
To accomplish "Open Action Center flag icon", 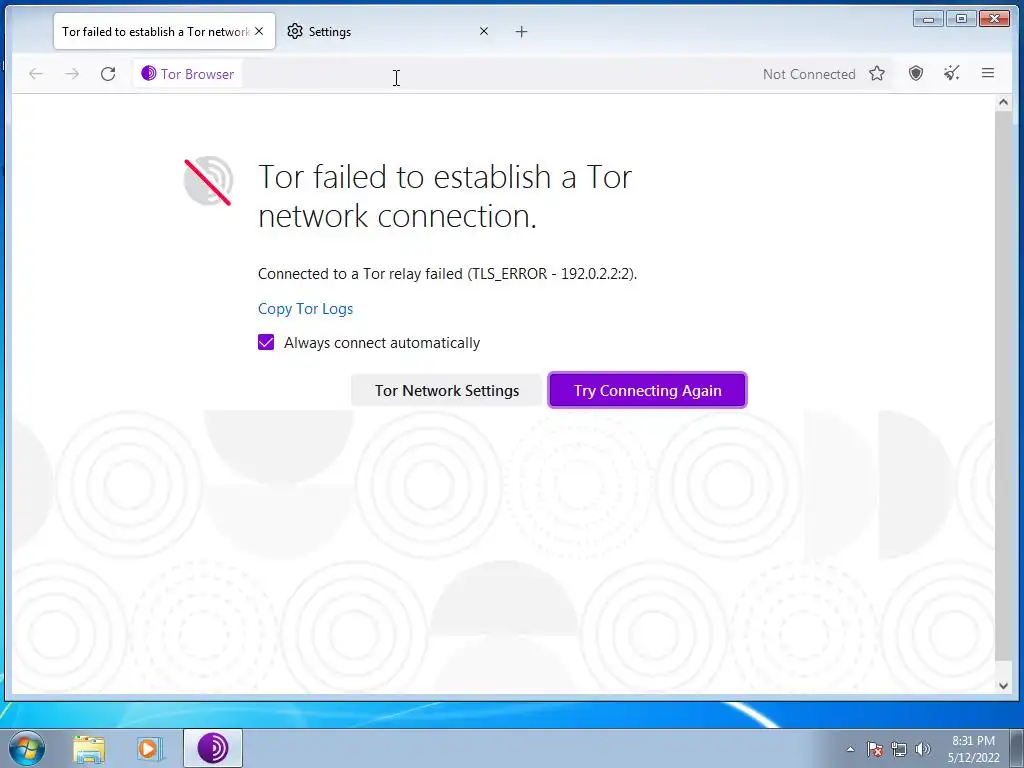I will coord(875,749).
